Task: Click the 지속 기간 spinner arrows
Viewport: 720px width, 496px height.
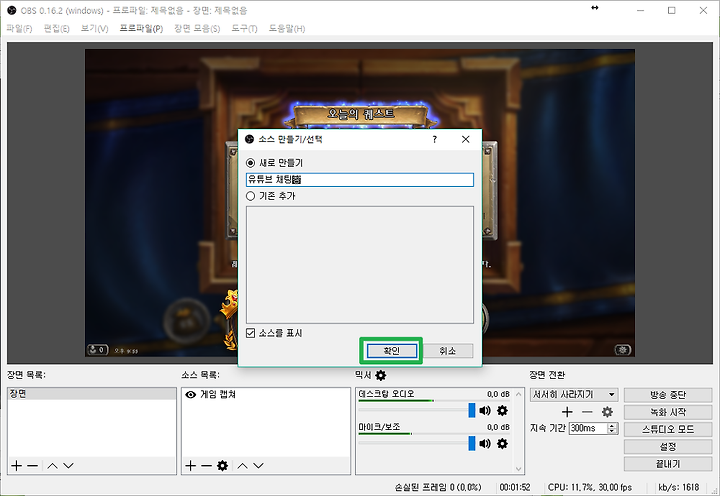Action: [612, 428]
